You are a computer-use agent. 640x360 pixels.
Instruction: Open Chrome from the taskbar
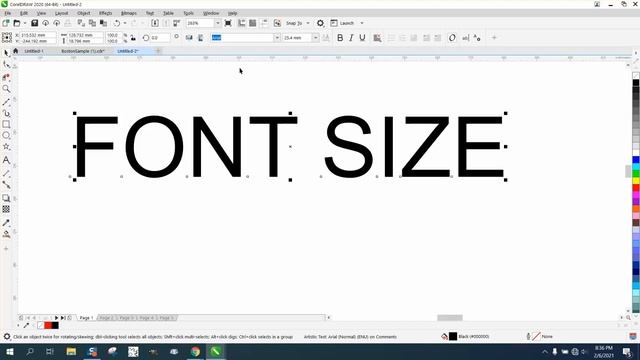coord(195,351)
